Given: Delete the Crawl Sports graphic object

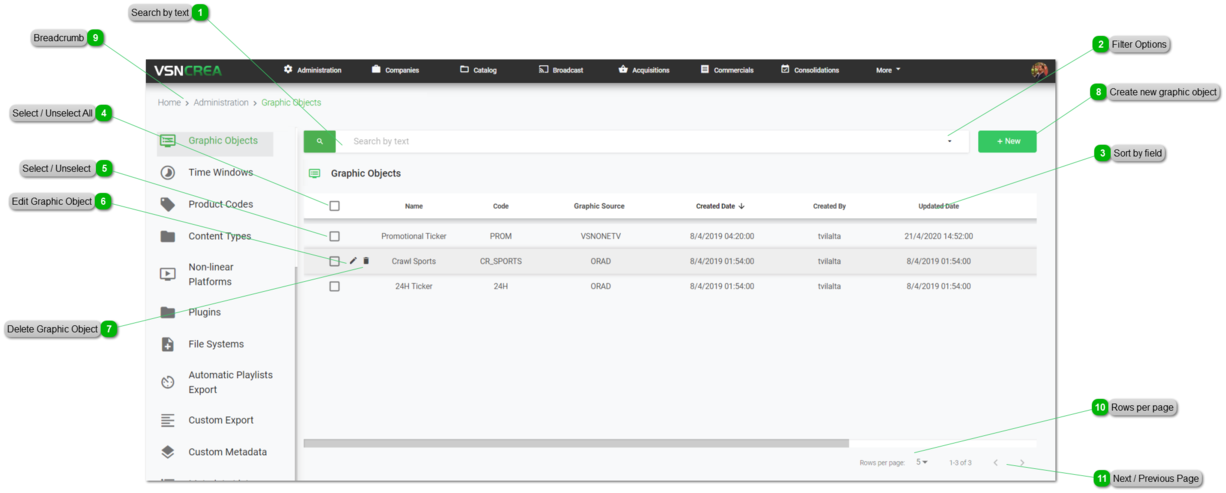Looking at the screenshot, I should (x=366, y=261).
